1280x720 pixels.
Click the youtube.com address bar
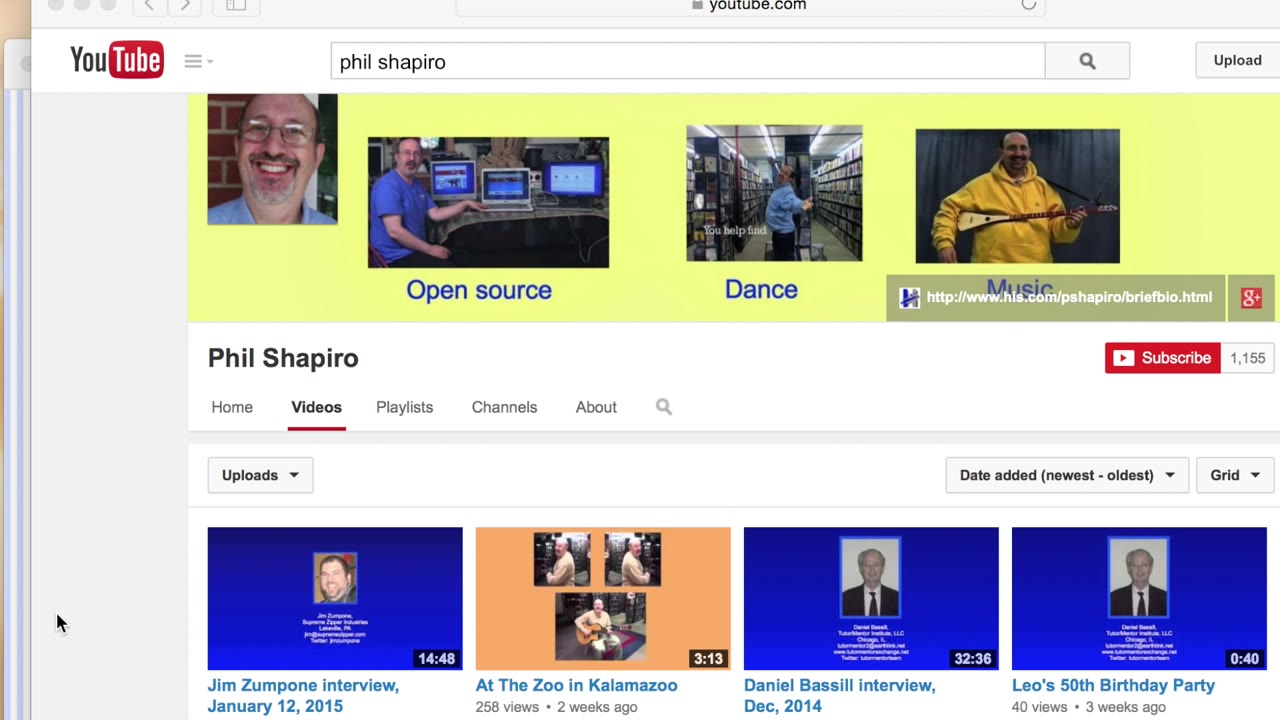pos(750,5)
